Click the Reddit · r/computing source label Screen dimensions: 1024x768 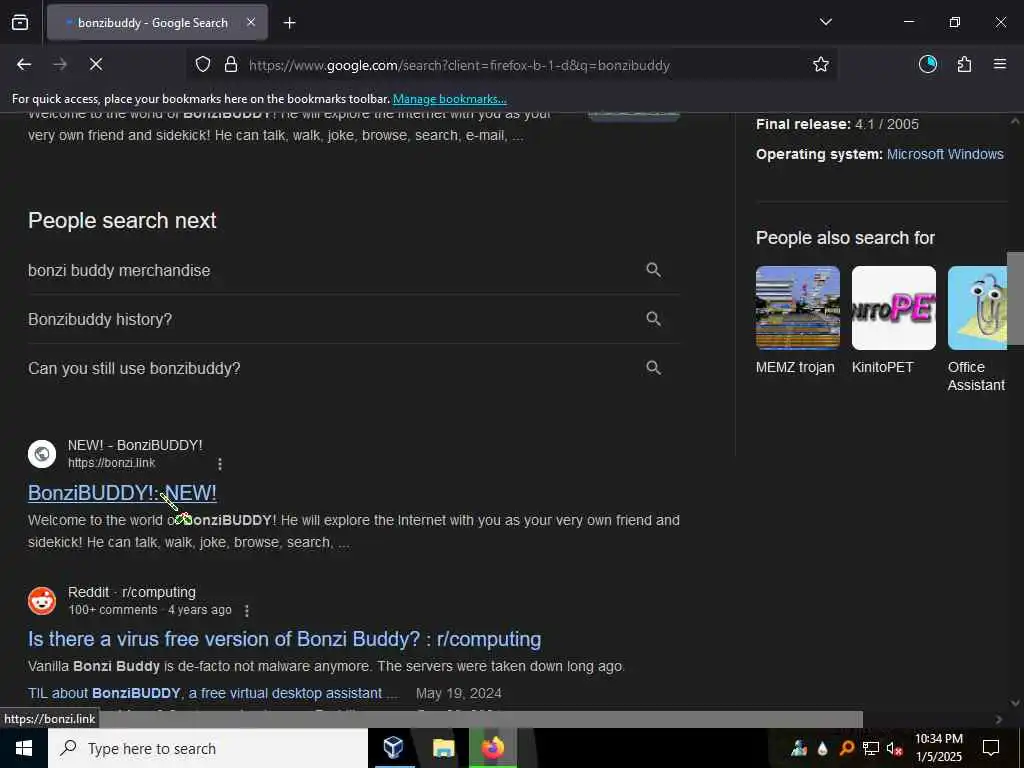pyautogui.click(x=132, y=592)
